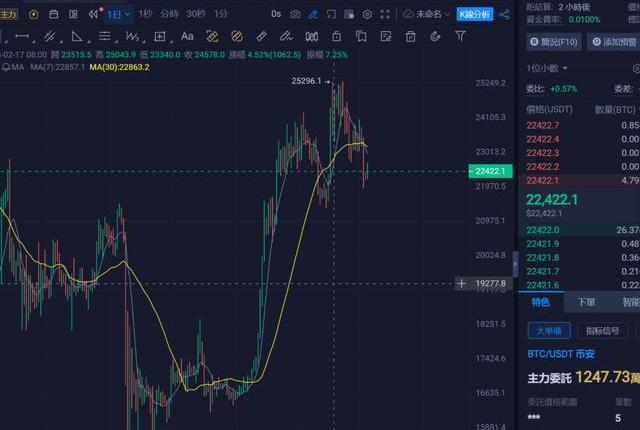
Task: Click the K線分析 button
Action: tap(474, 15)
